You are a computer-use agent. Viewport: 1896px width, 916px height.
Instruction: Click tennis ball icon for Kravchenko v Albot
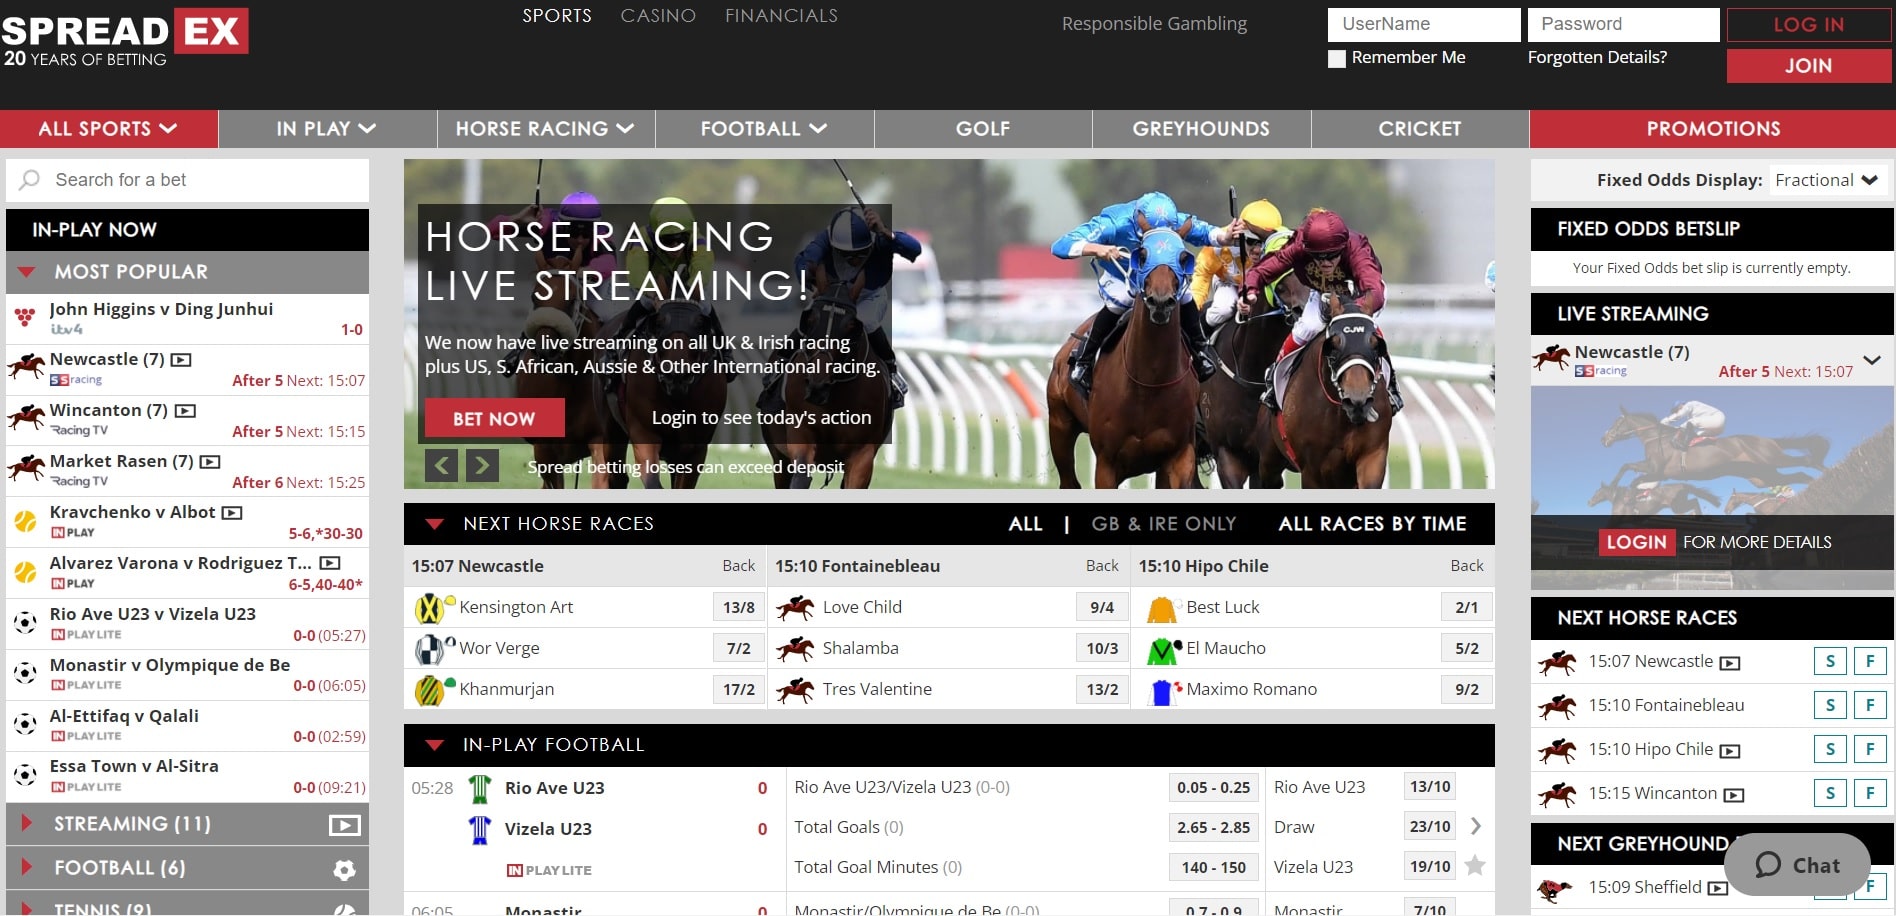tap(25, 521)
